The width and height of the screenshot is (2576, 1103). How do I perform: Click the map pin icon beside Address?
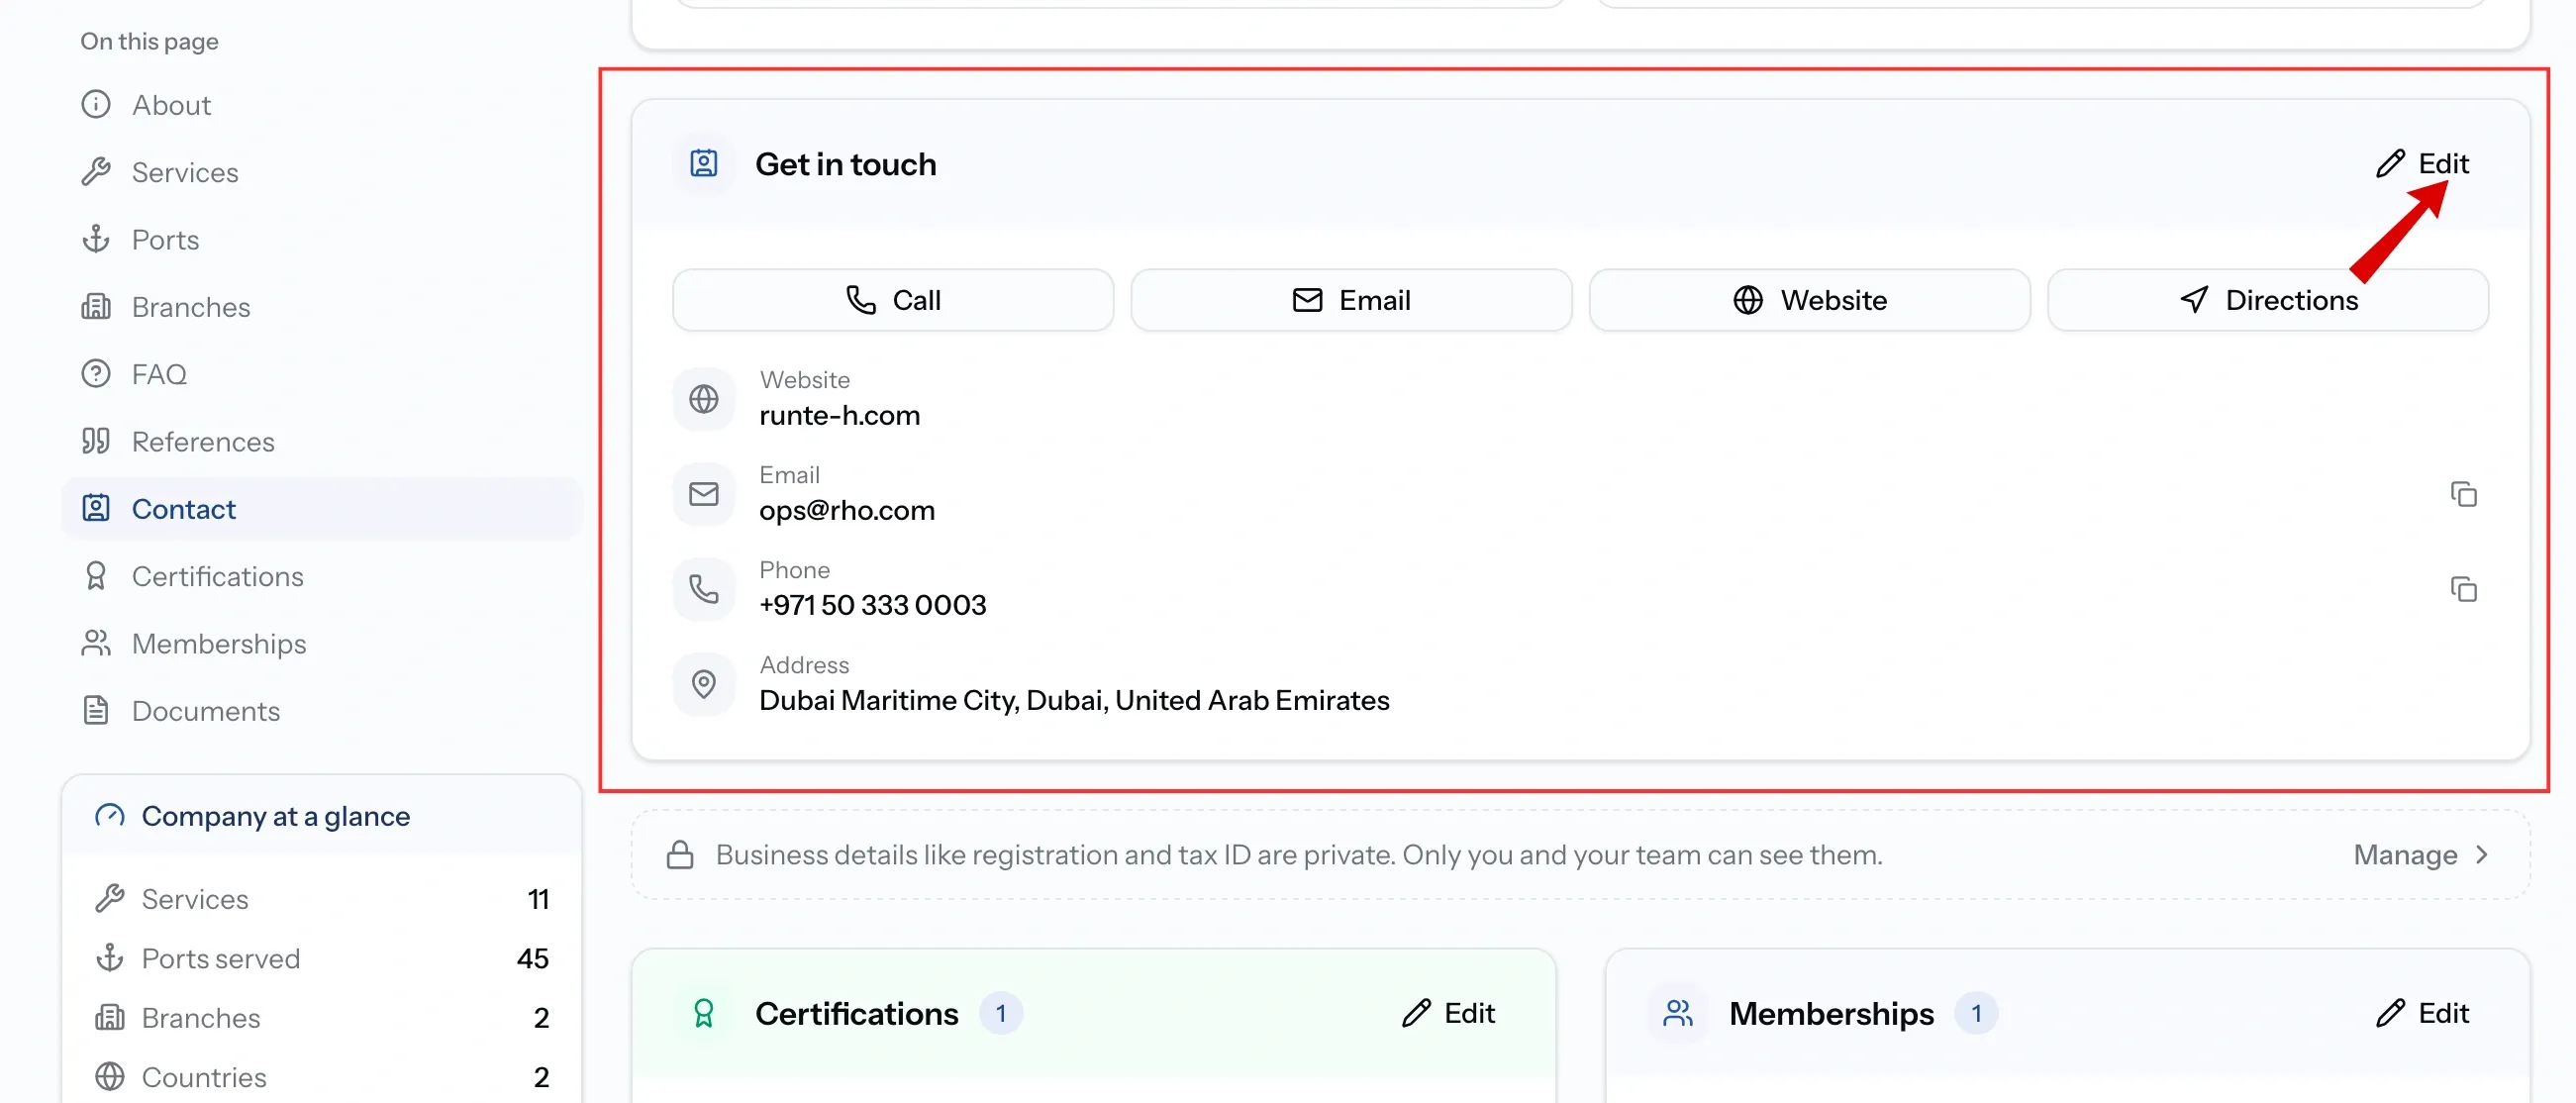pos(704,684)
